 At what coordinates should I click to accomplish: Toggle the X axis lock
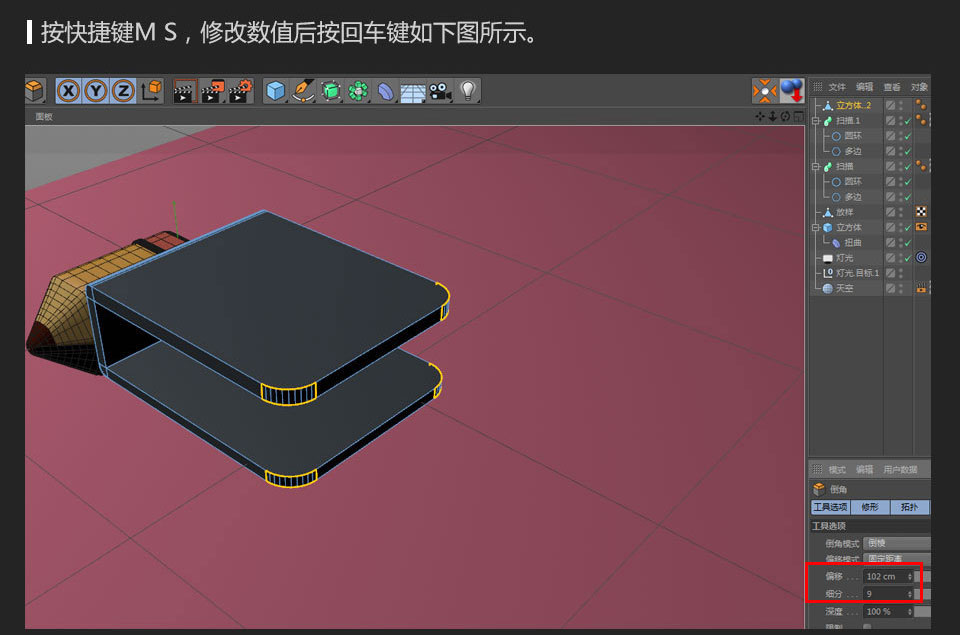coord(68,91)
